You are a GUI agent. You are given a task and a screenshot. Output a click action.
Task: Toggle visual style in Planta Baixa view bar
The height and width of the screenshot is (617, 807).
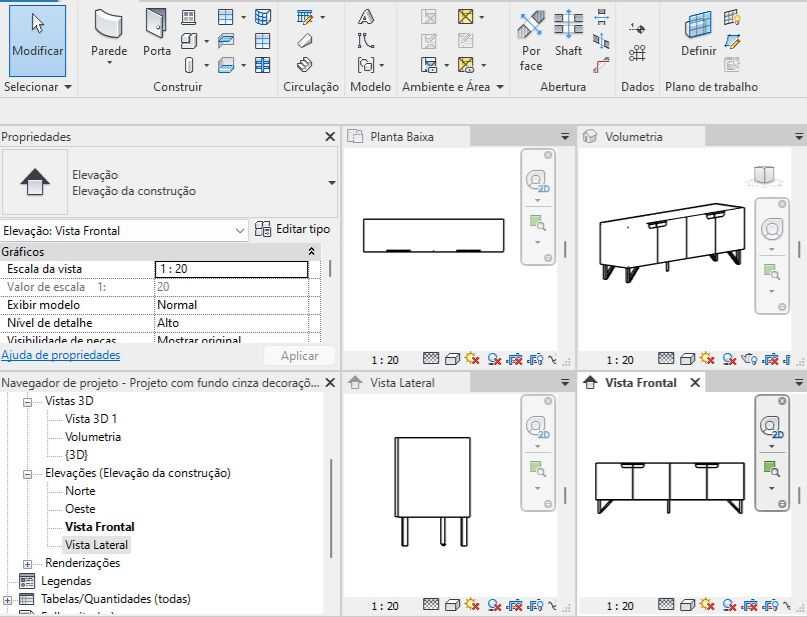pyautogui.click(x=451, y=359)
